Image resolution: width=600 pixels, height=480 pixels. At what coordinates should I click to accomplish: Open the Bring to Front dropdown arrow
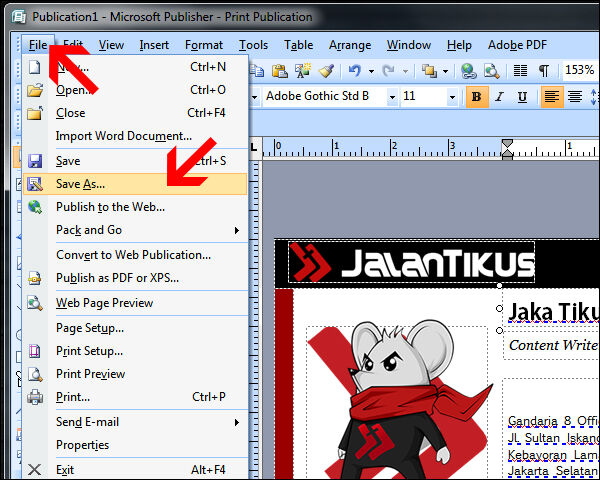[x=445, y=71]
